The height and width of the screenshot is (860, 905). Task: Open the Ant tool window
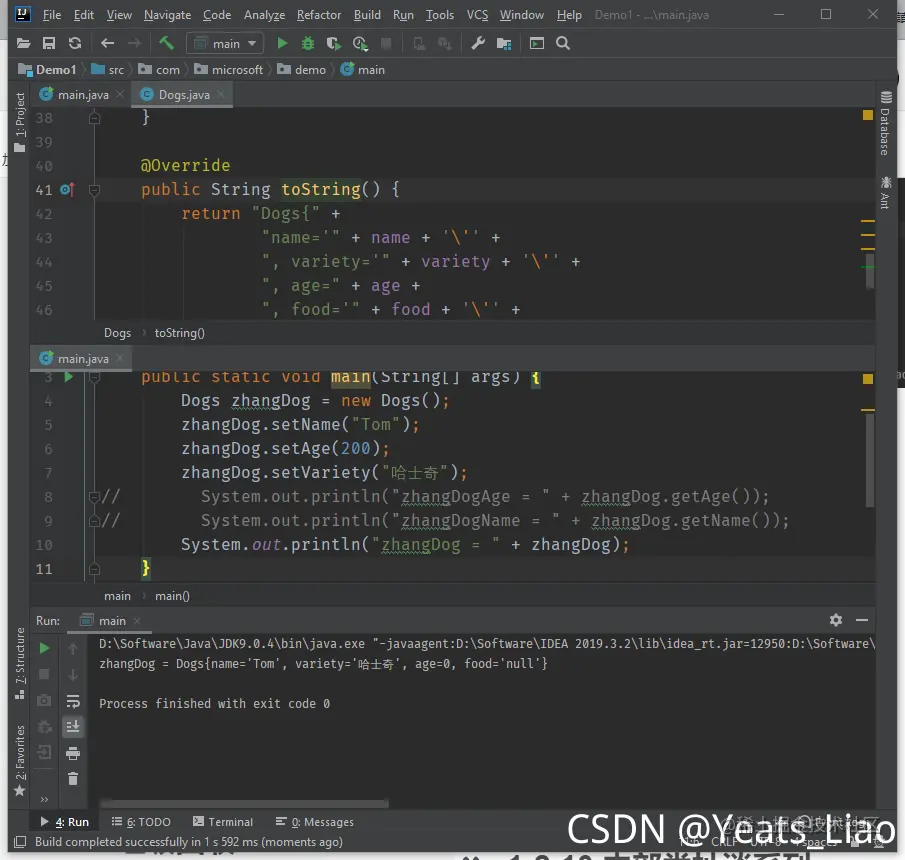coord(885,193)
